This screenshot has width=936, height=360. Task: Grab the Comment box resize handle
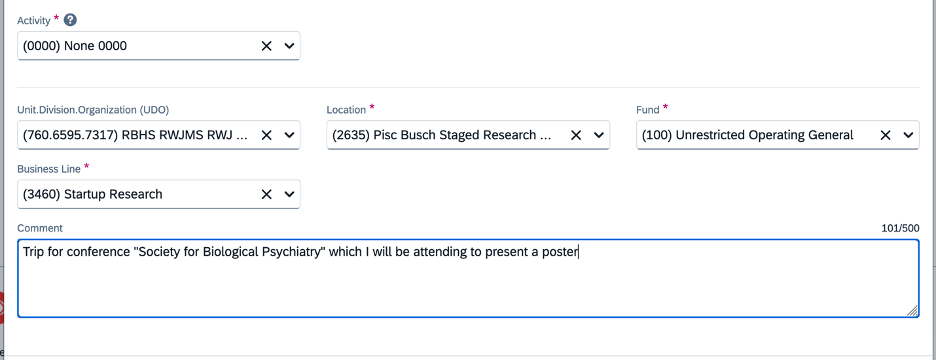(x=912, y=310)
